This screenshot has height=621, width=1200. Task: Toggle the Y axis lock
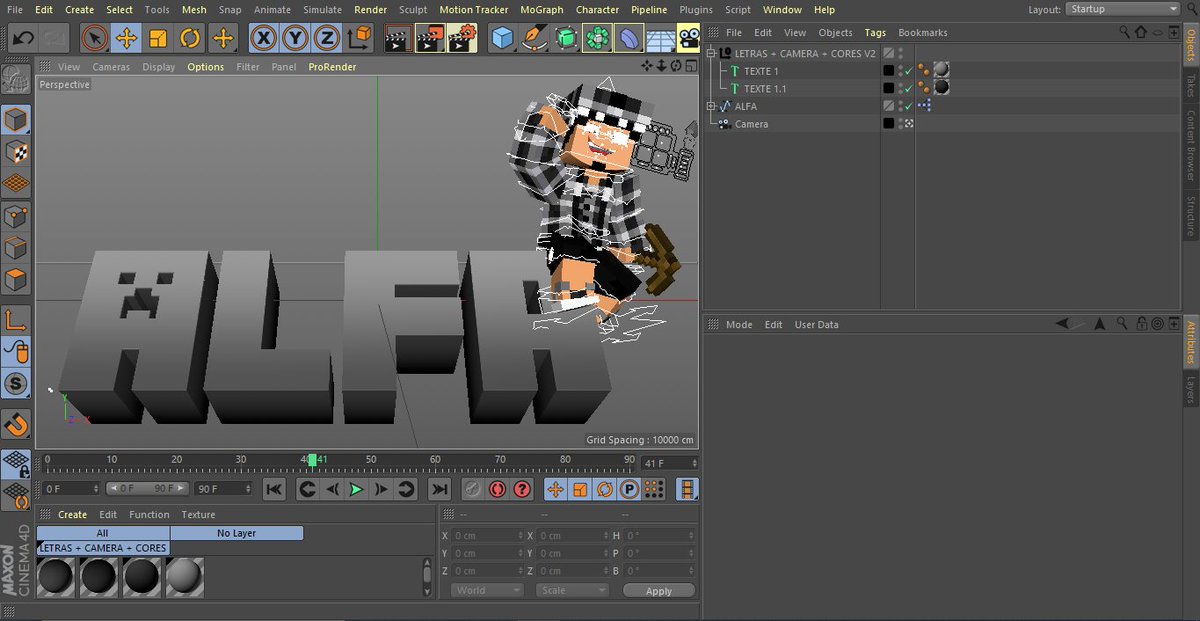(295, 38)
